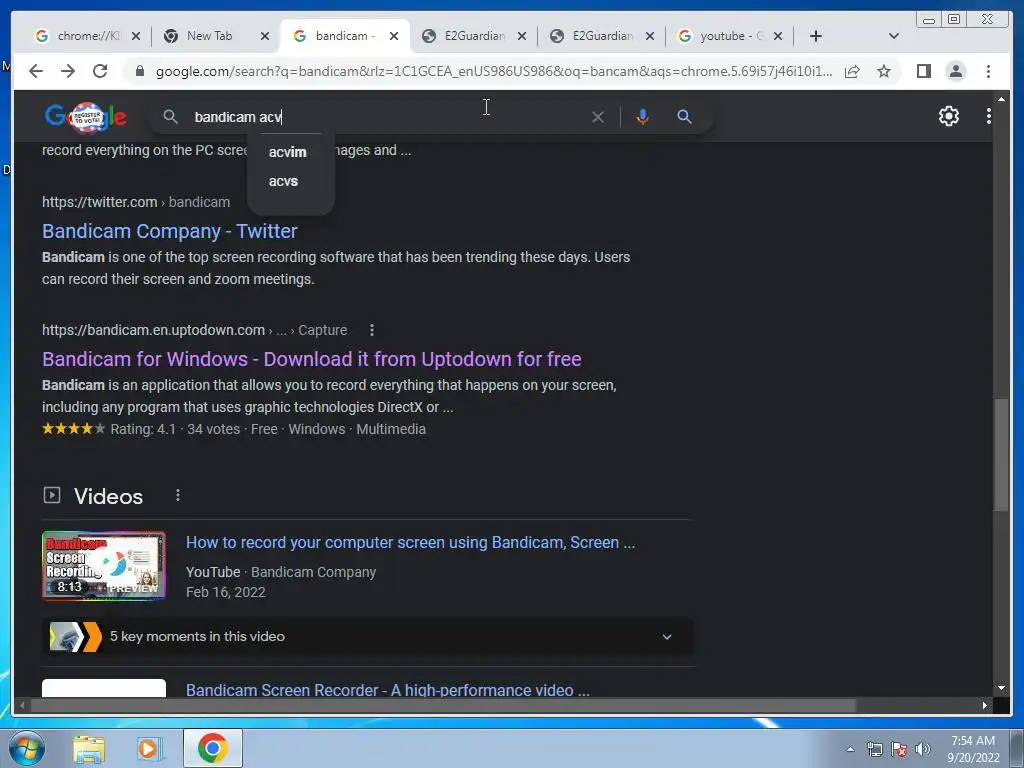Click the Chrome address bar URL
Image resolution: width=1024 pixels, height=768 pixels.
point(494,71)
